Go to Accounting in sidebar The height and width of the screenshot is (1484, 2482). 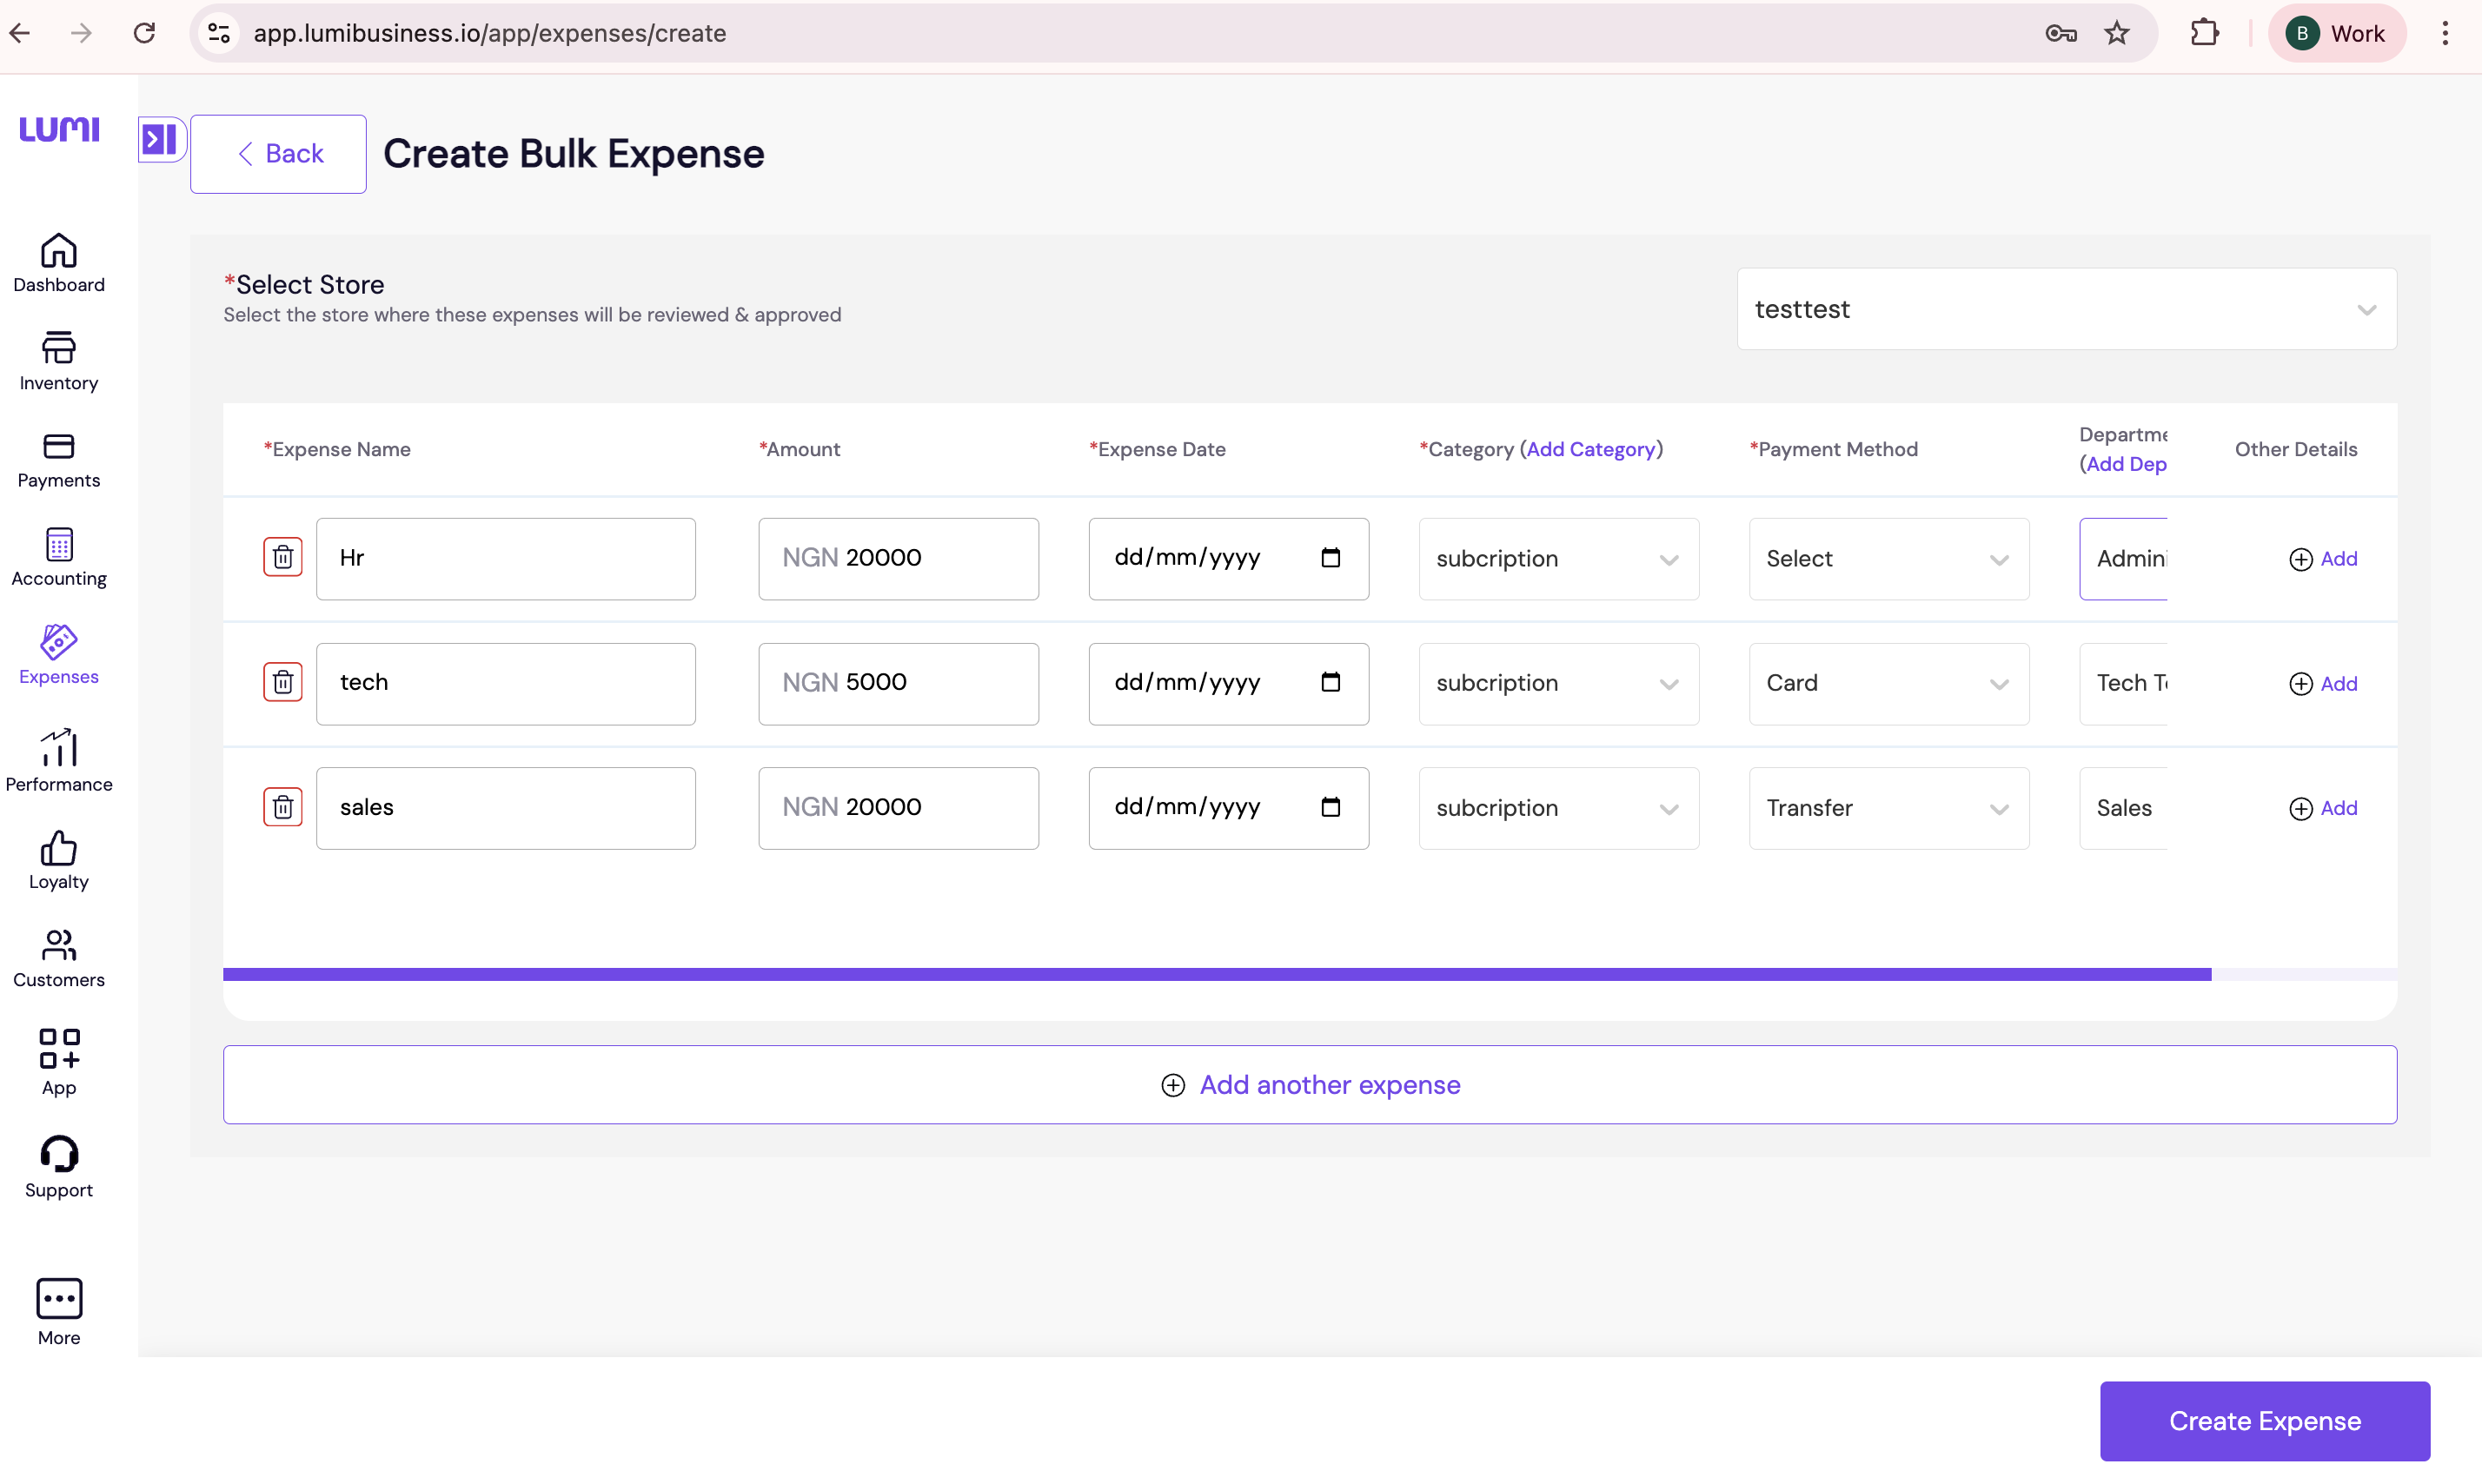pos(58,557)
